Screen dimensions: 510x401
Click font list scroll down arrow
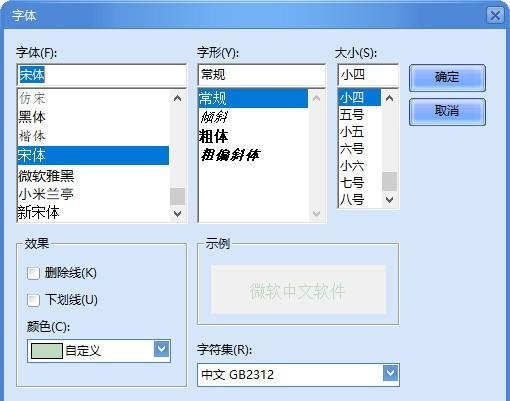pyautogui.click(x=177, y=213)
